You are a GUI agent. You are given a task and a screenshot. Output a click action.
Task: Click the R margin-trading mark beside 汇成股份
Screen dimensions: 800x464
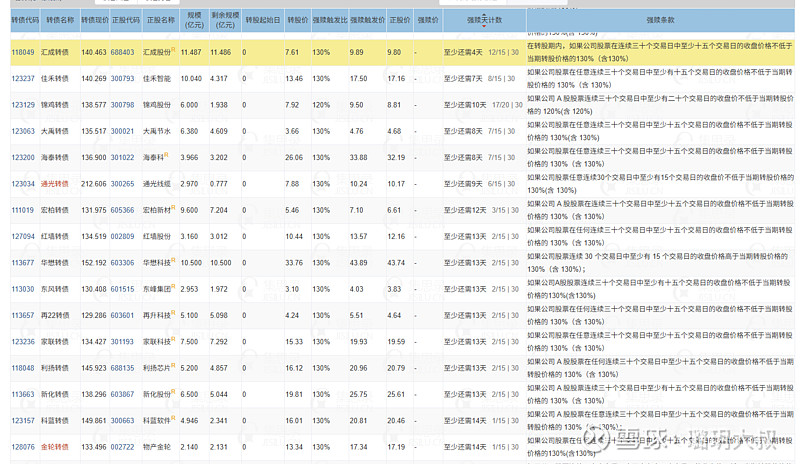173,50
